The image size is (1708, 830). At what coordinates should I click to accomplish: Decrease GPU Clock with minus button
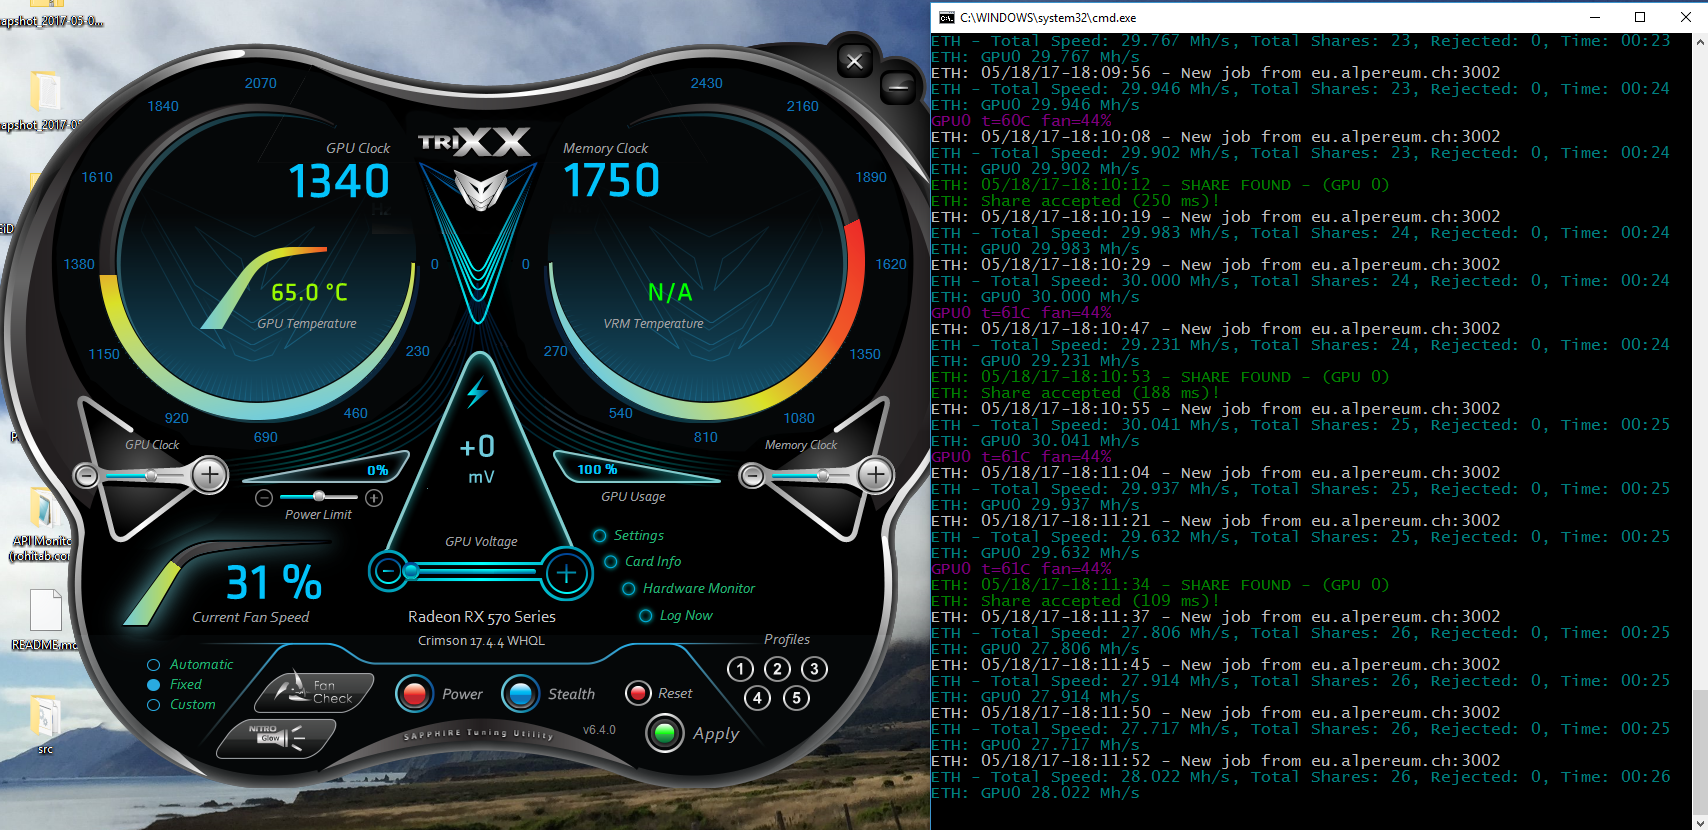pyautogui.click(x=87, y=476)
